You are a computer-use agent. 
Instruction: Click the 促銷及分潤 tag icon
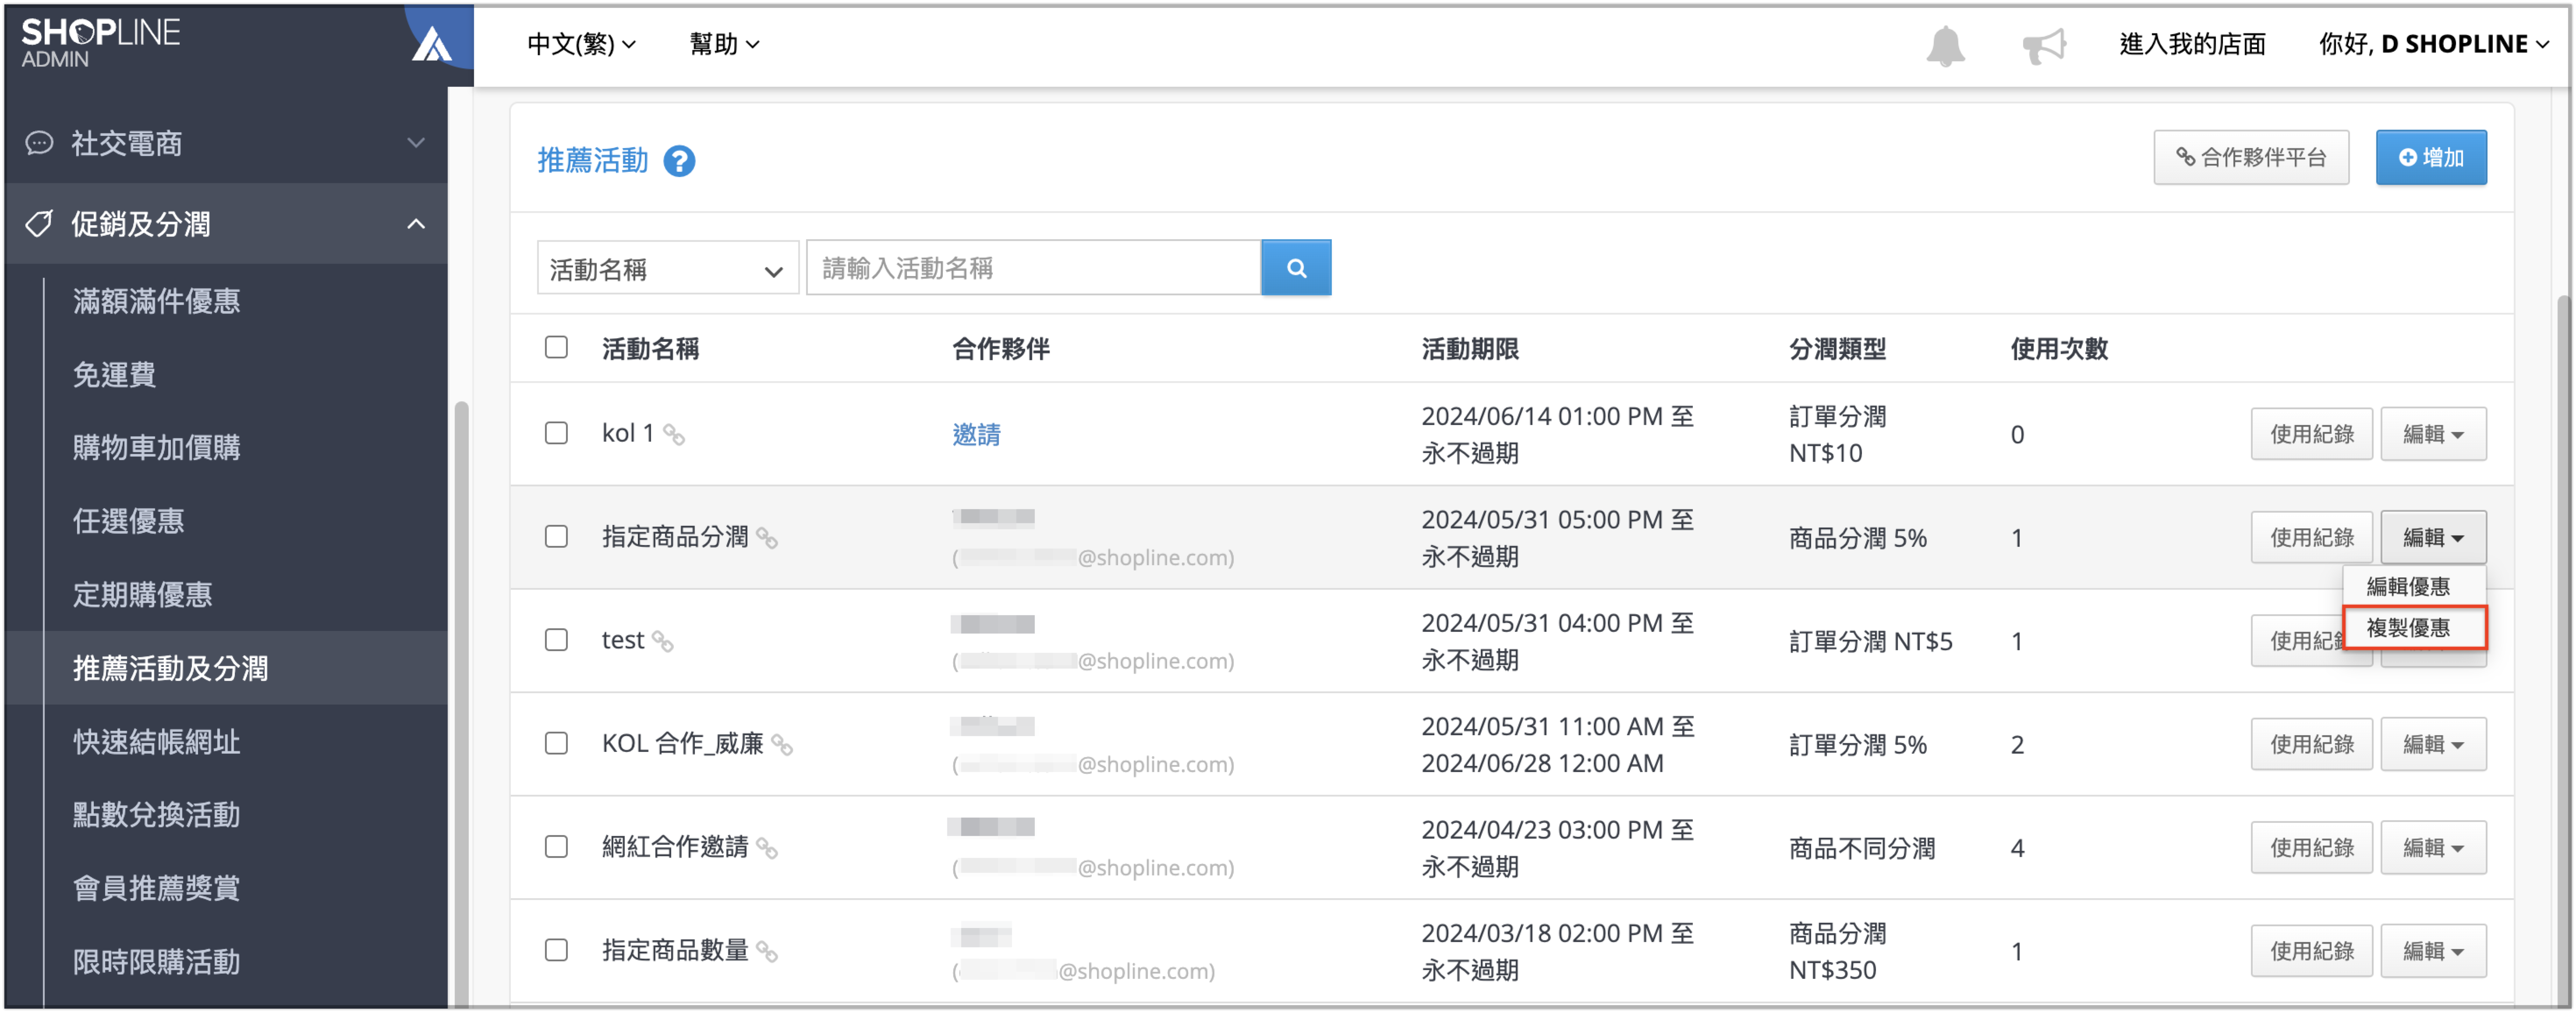[39, 224]
